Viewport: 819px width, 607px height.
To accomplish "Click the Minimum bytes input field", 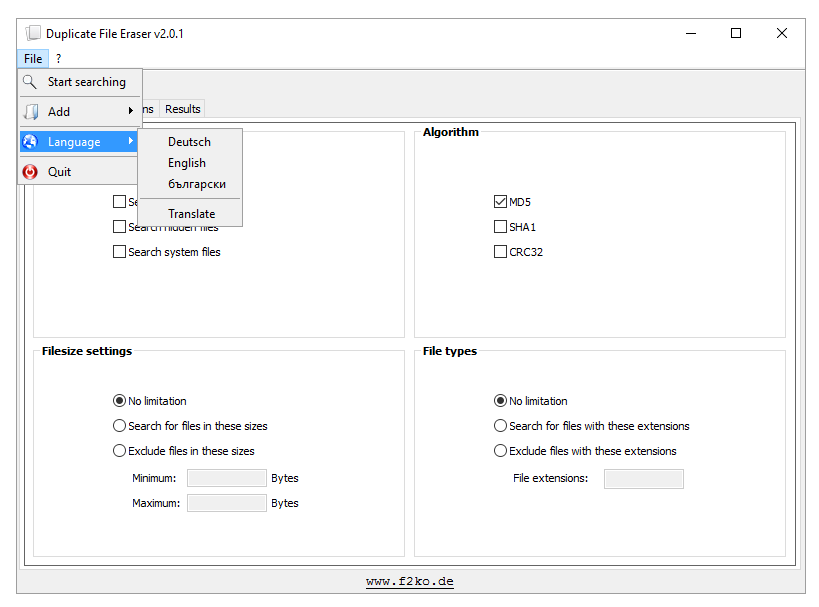I will coord(227,478).
